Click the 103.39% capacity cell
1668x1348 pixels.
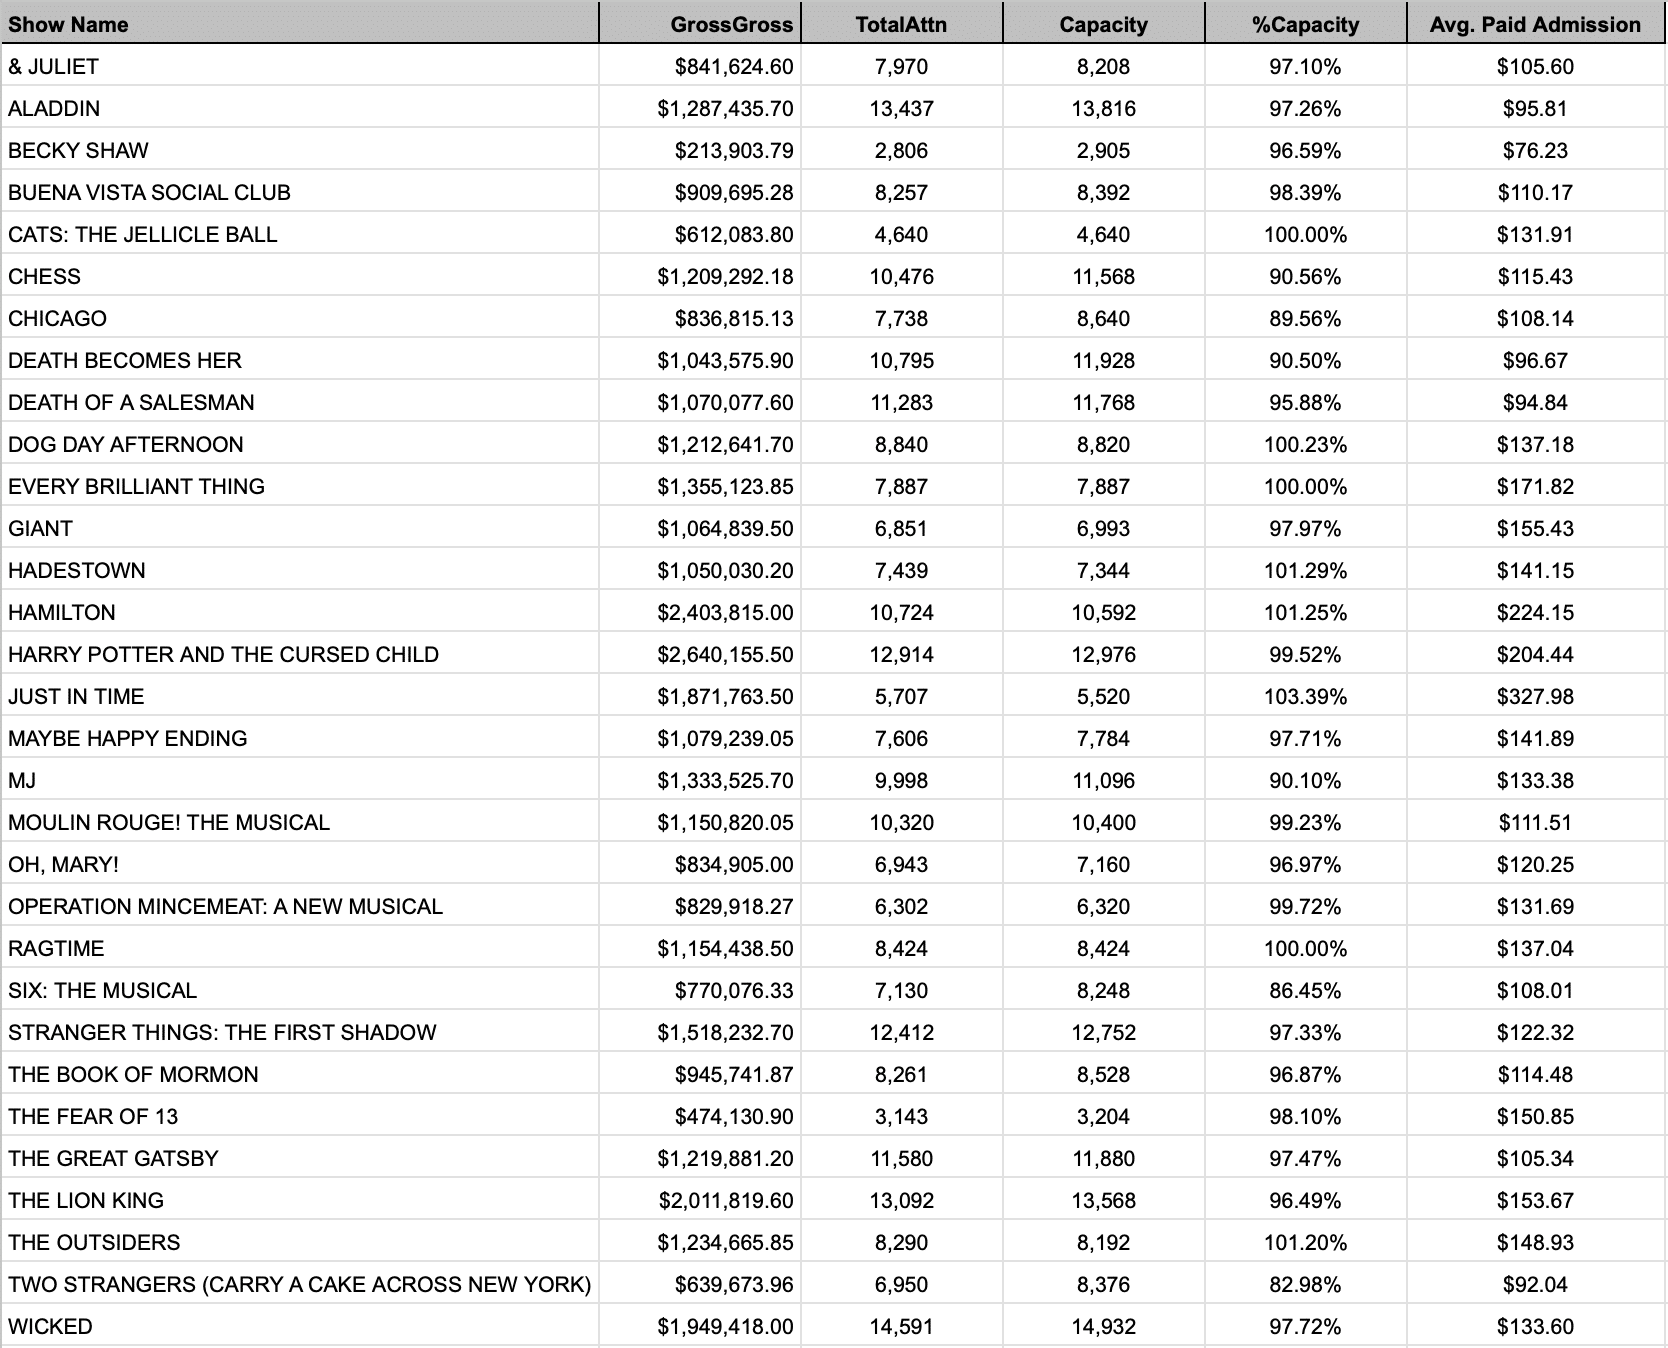click(1305, 696)
